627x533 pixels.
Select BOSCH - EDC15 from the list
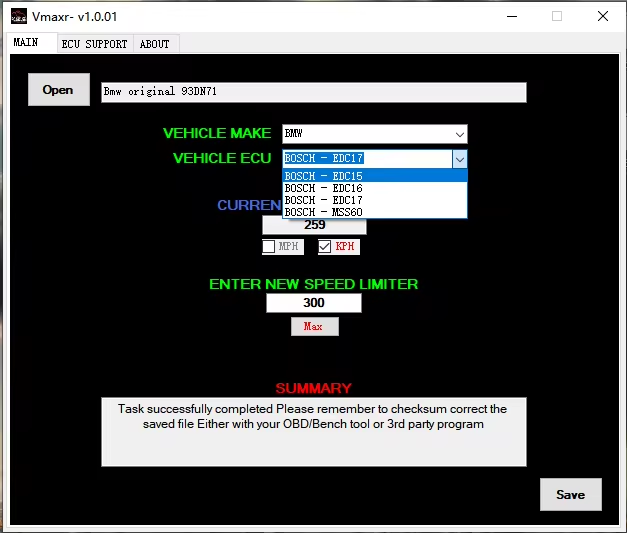(374, 176)
